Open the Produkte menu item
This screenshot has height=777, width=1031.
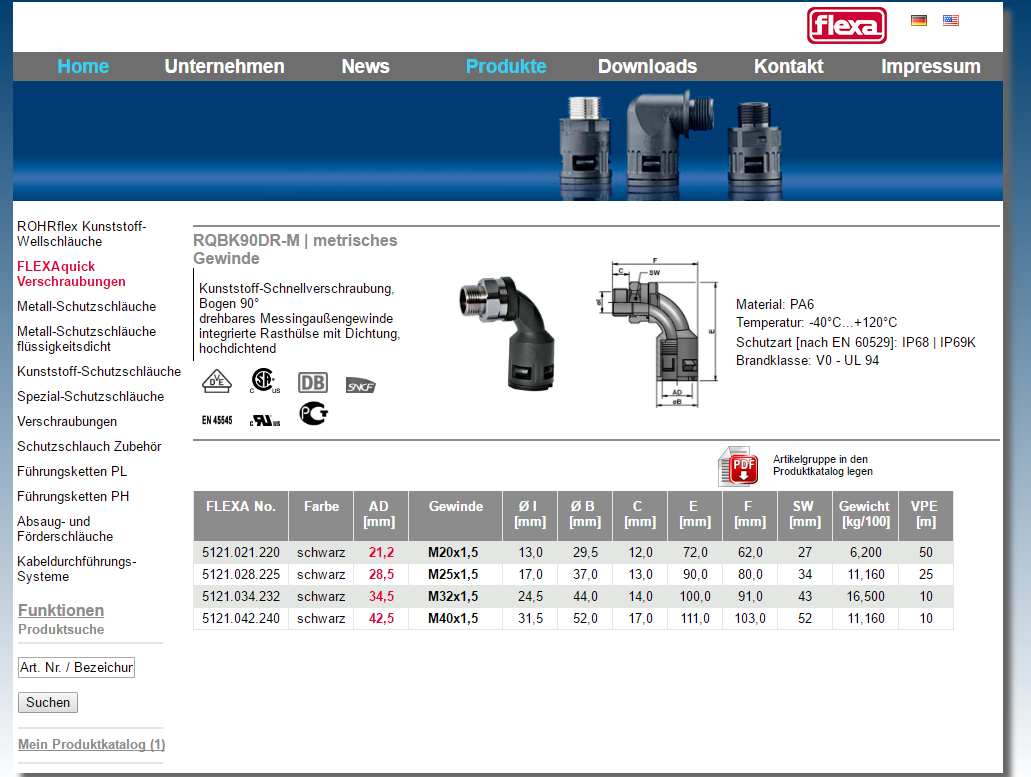tap(506, 66)
